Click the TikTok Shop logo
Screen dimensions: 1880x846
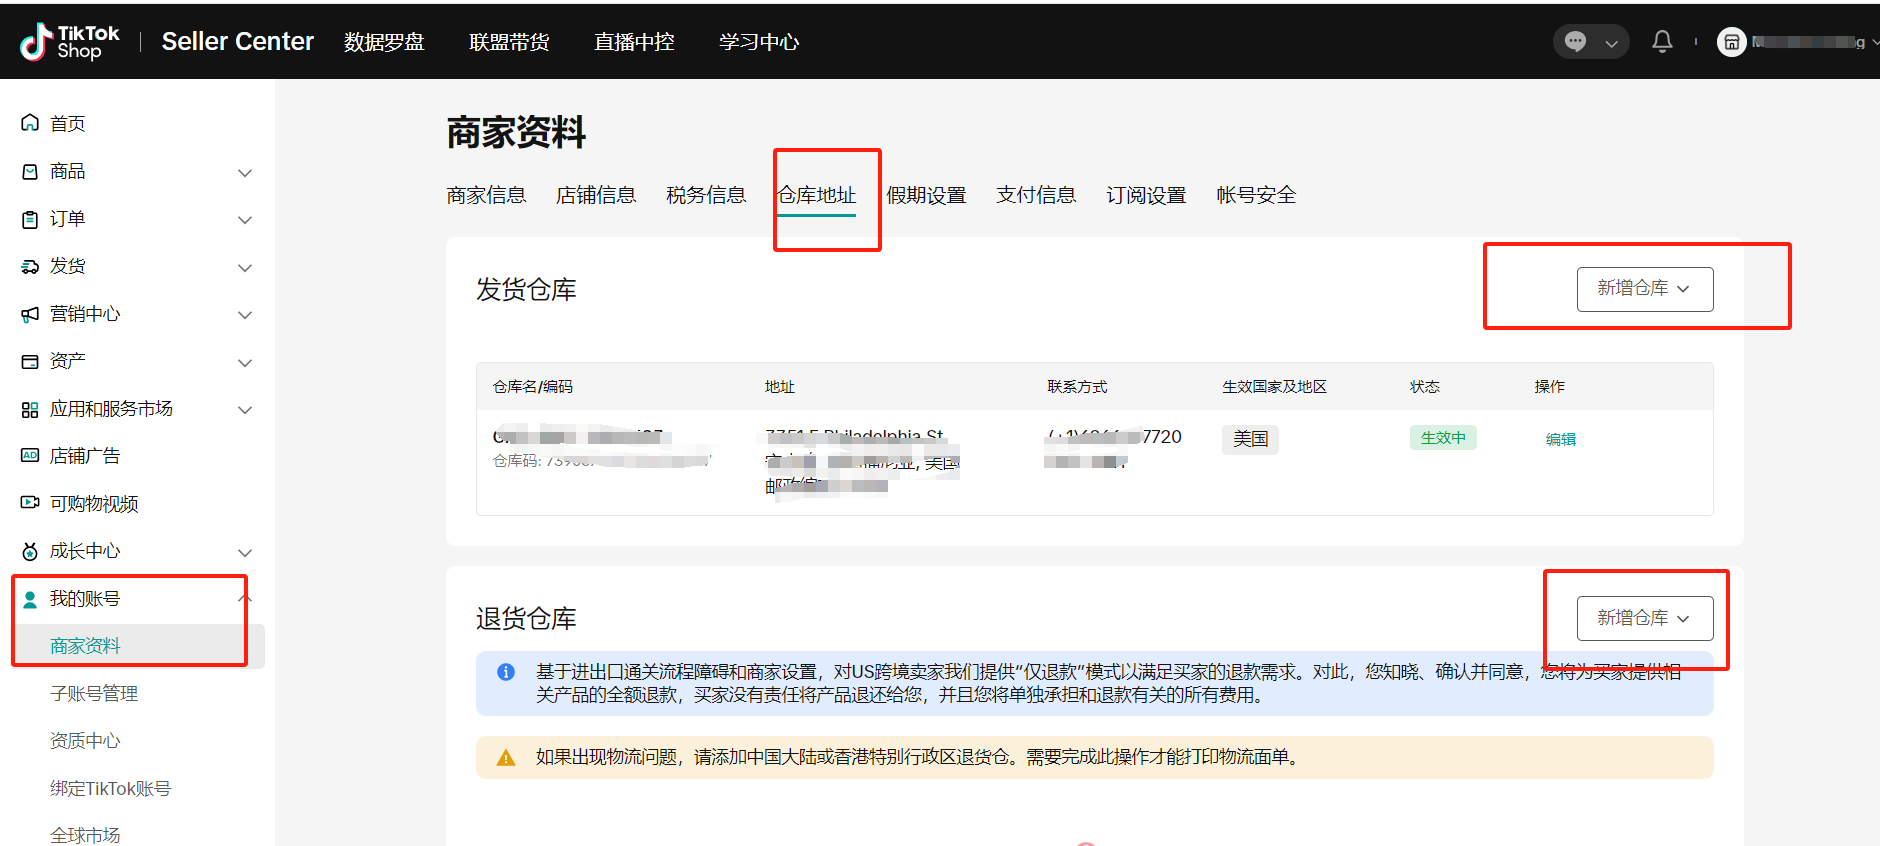(70, 42)
